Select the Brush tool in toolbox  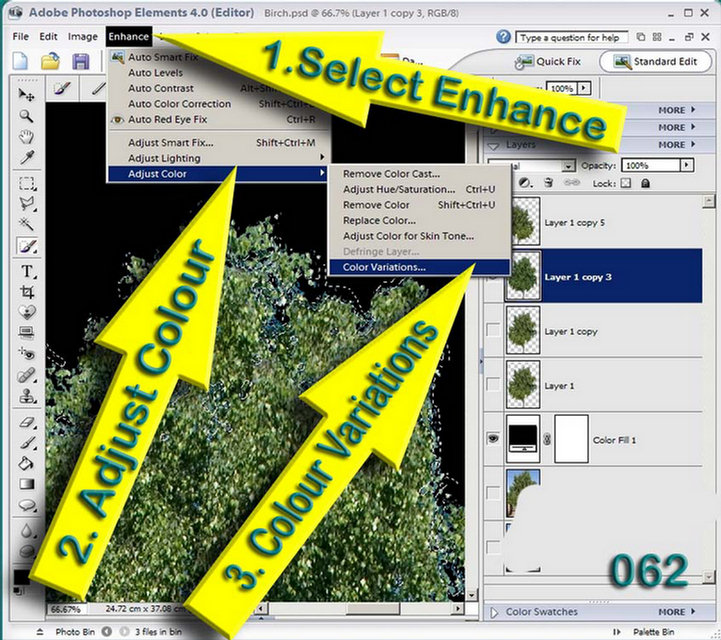tap(28, 443)
